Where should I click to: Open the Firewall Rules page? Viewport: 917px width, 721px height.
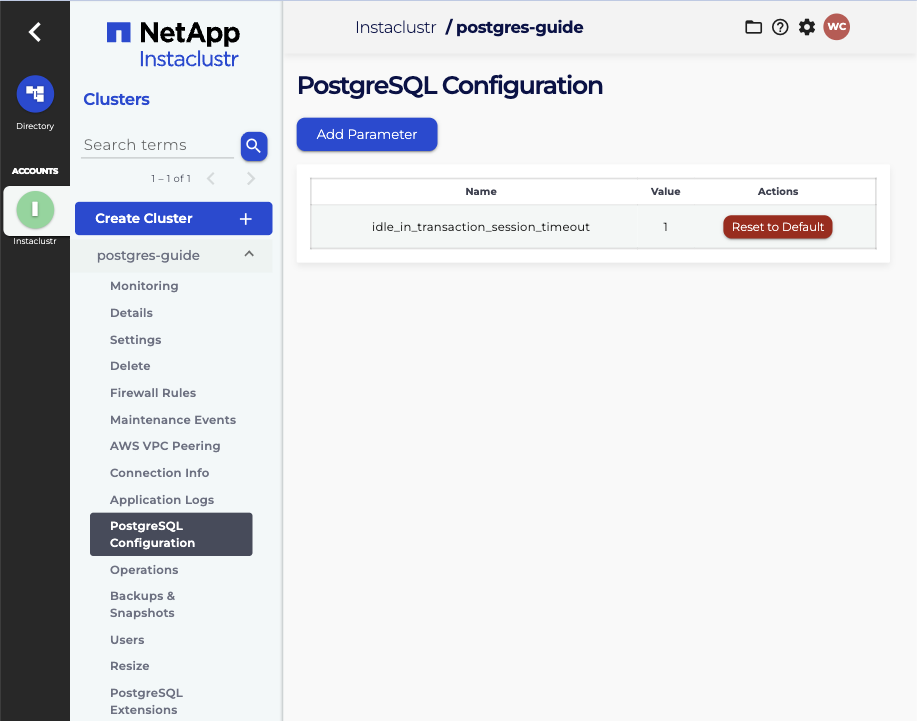pos(153,393)
